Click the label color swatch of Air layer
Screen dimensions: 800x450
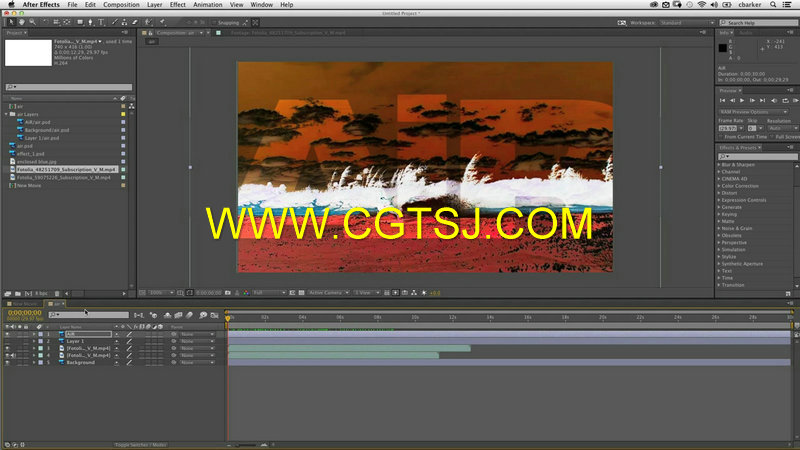point(41,334)
